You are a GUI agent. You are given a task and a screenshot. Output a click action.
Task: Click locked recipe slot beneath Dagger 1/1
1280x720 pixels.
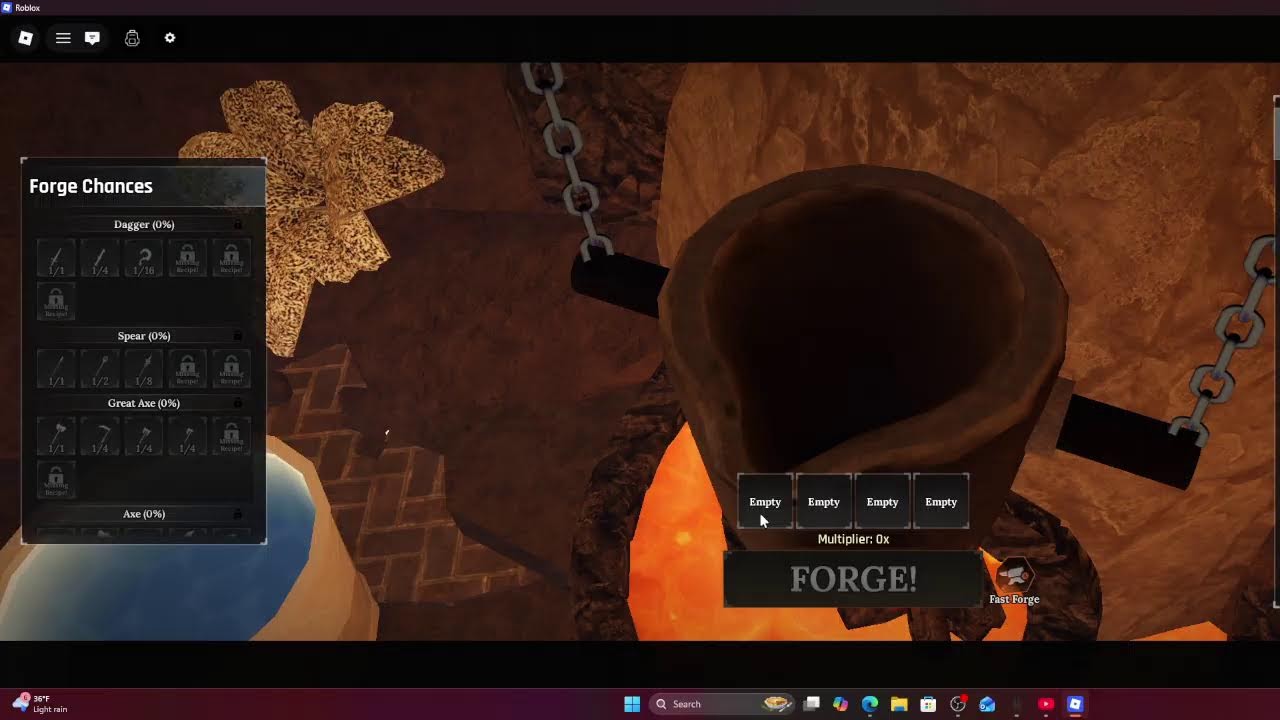tap(56, 302)
